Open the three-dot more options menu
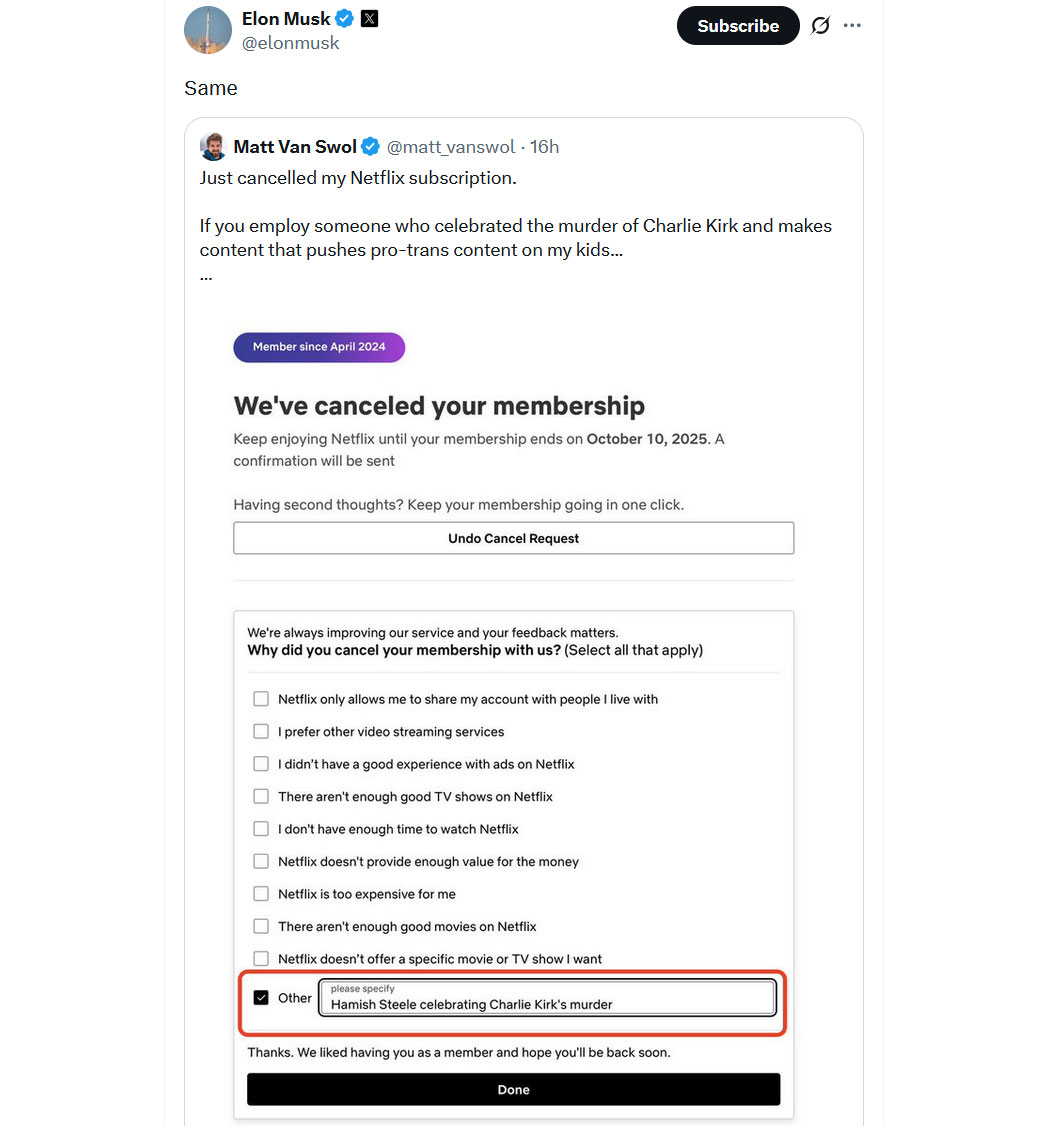 (x=852, y=26)
